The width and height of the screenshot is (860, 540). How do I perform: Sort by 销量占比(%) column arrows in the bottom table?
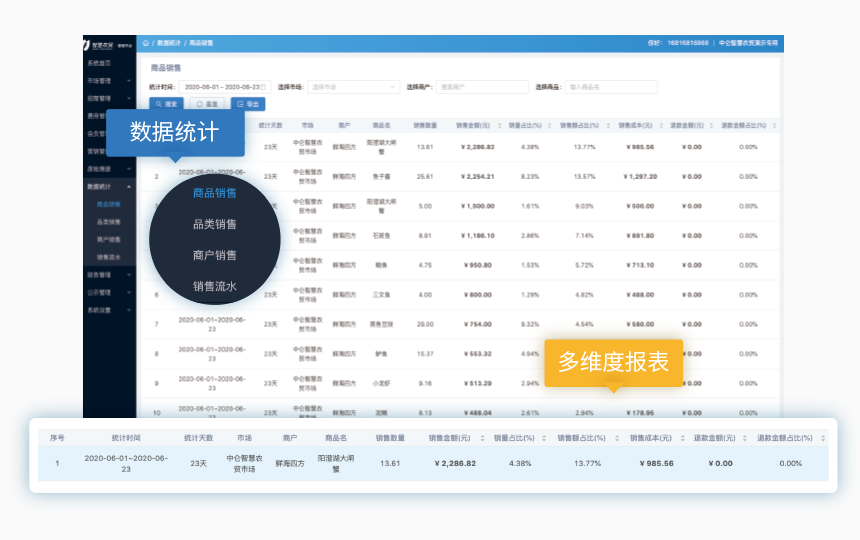(544, 438)
